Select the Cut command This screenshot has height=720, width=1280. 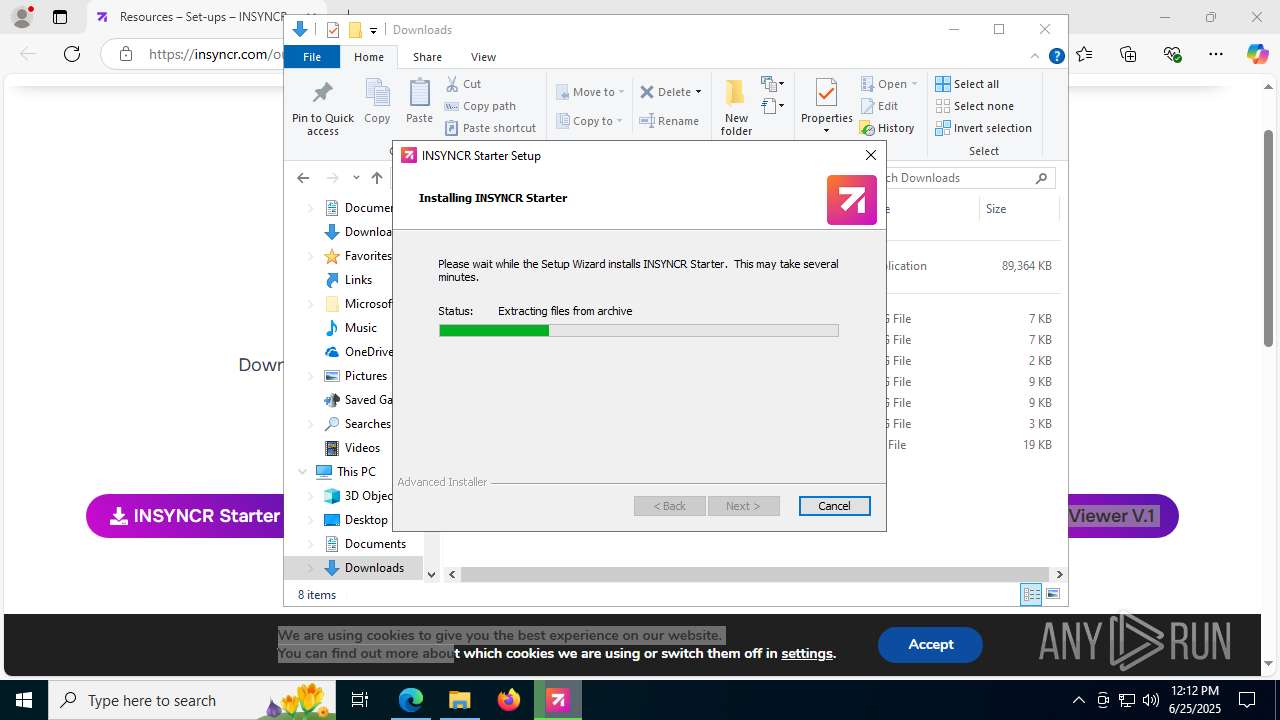click(x=463, y=84)
